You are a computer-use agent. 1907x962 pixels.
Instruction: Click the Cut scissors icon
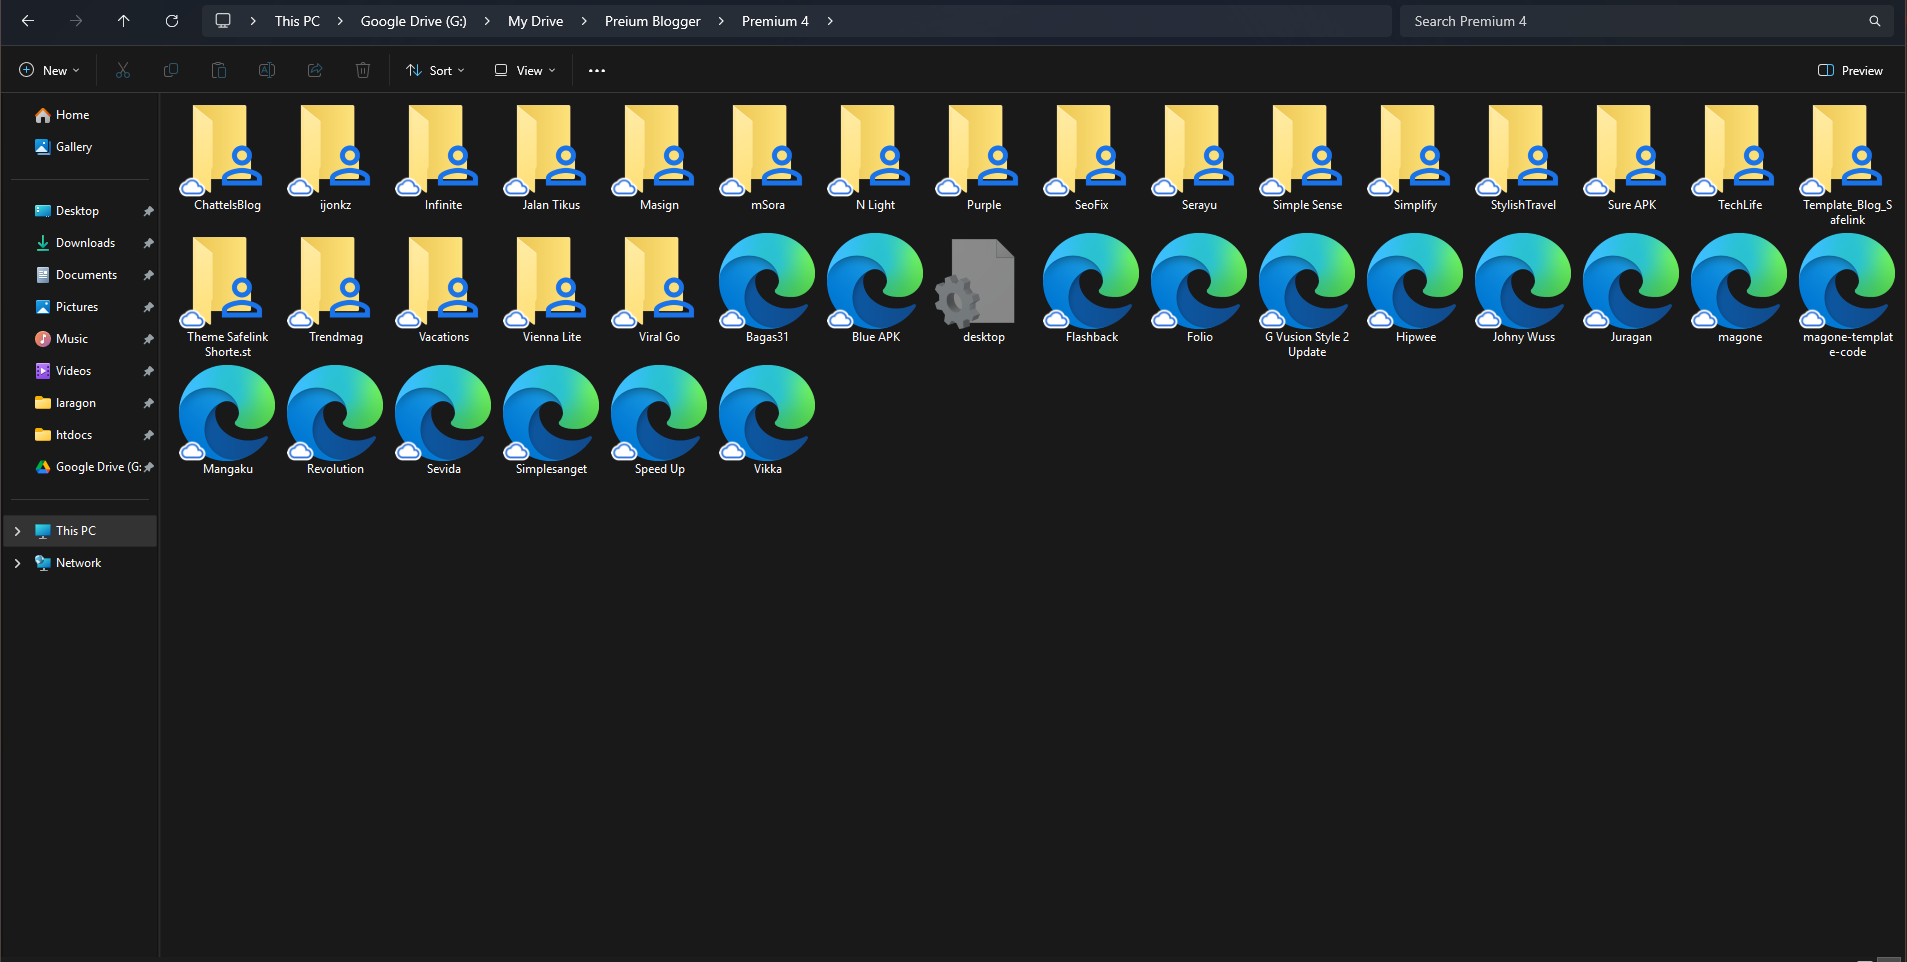123,70
